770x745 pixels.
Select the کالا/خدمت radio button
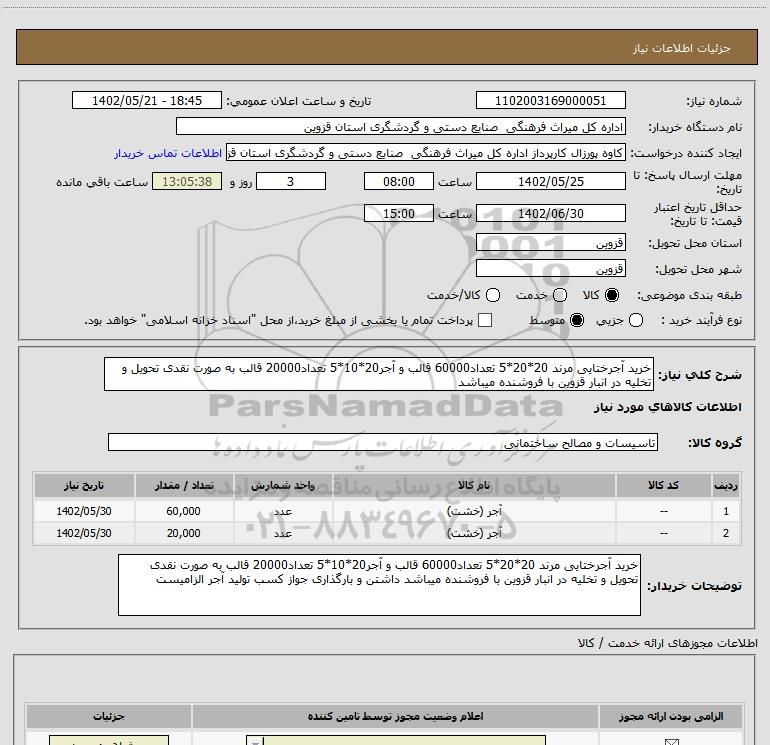coord(493,295)
